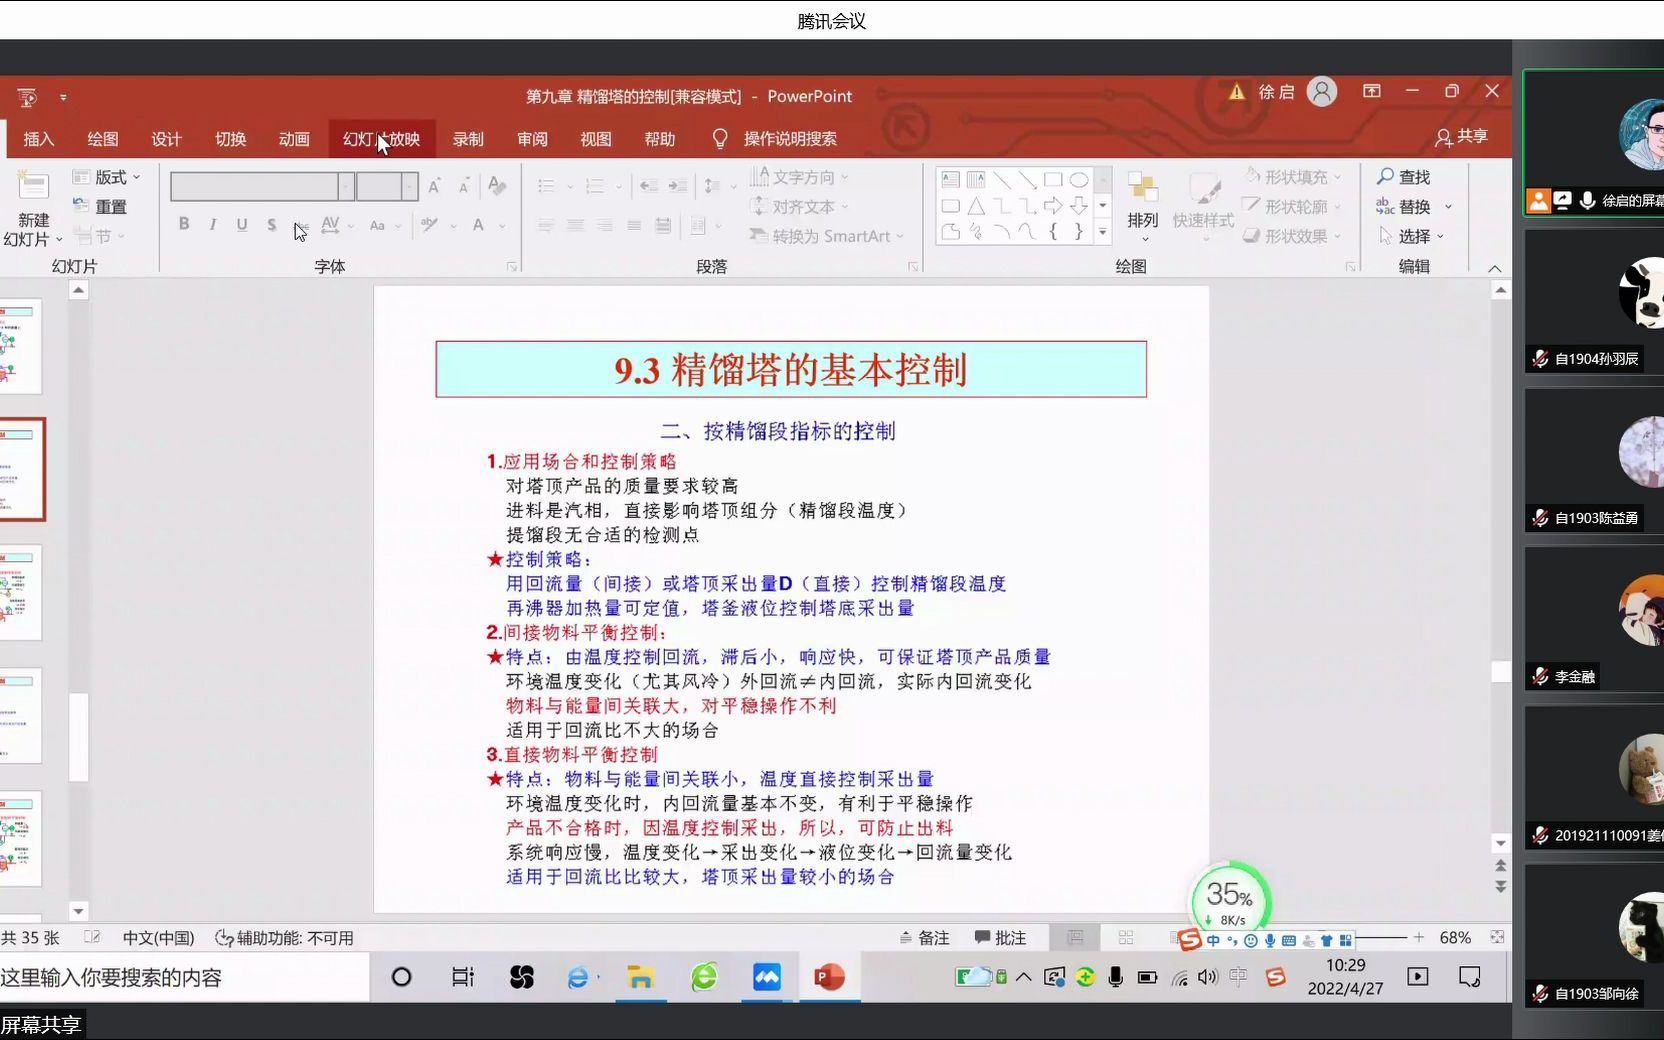This screenshot has width=1664, height=1040.
Task: Toggle Bold formatting
Action: click(x=184, y=224)
